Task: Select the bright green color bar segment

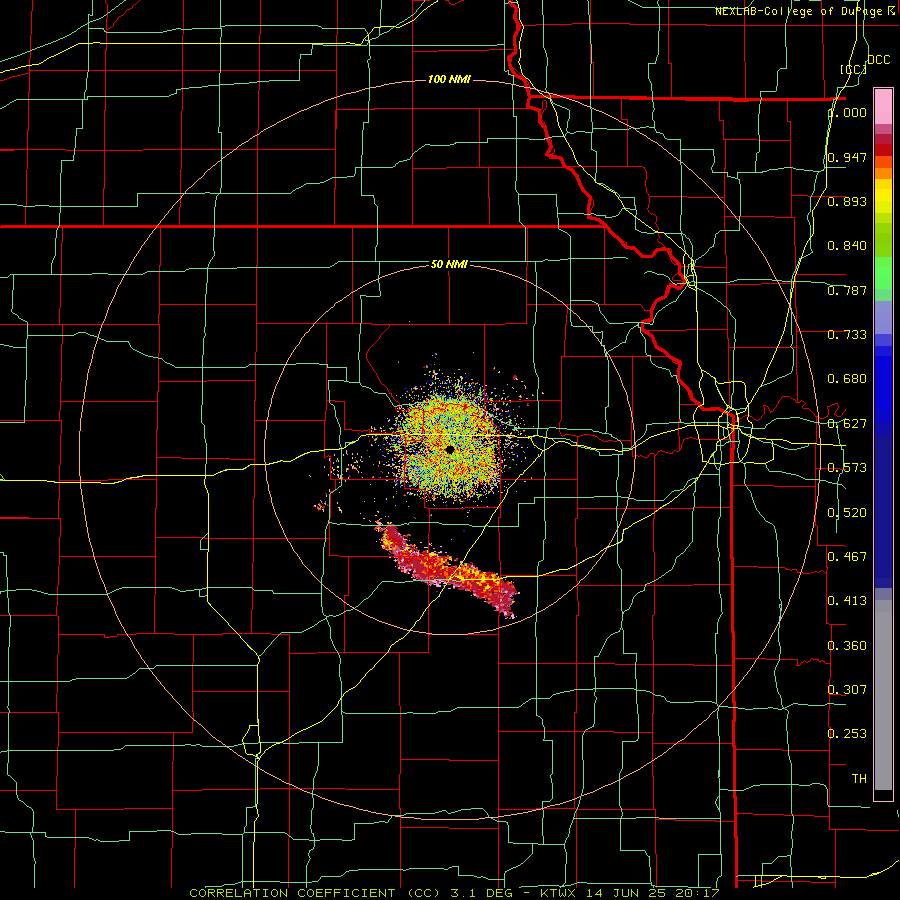Action: 883,273
